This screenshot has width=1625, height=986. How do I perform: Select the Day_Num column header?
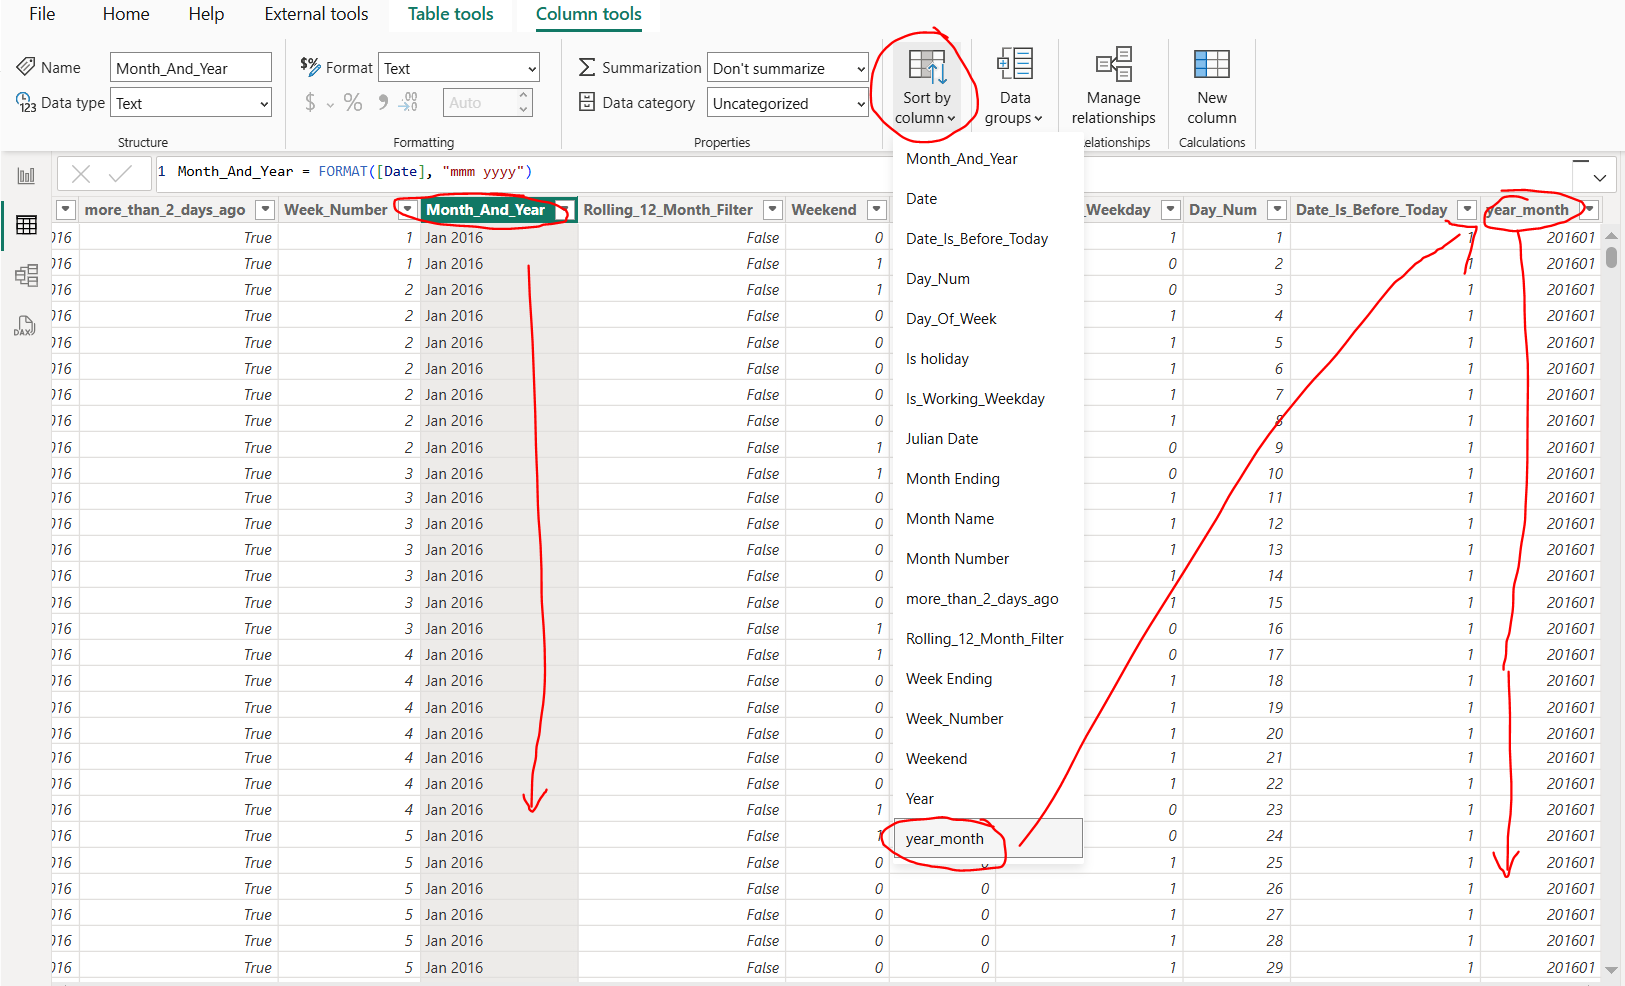[1223, 210]
